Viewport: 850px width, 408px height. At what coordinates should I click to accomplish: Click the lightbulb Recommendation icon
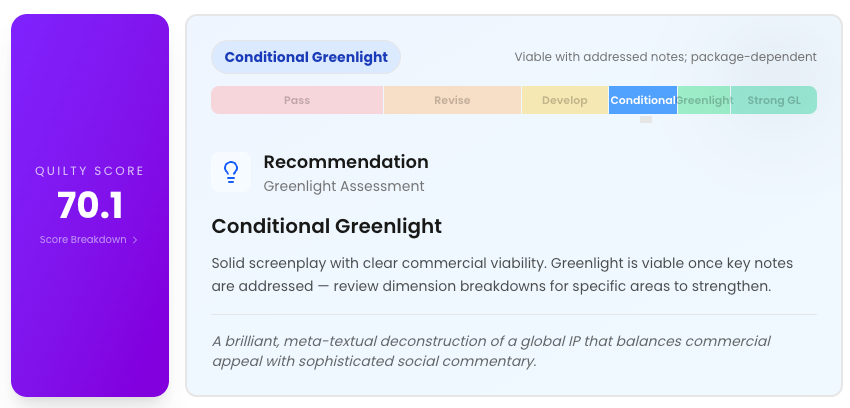231,172
